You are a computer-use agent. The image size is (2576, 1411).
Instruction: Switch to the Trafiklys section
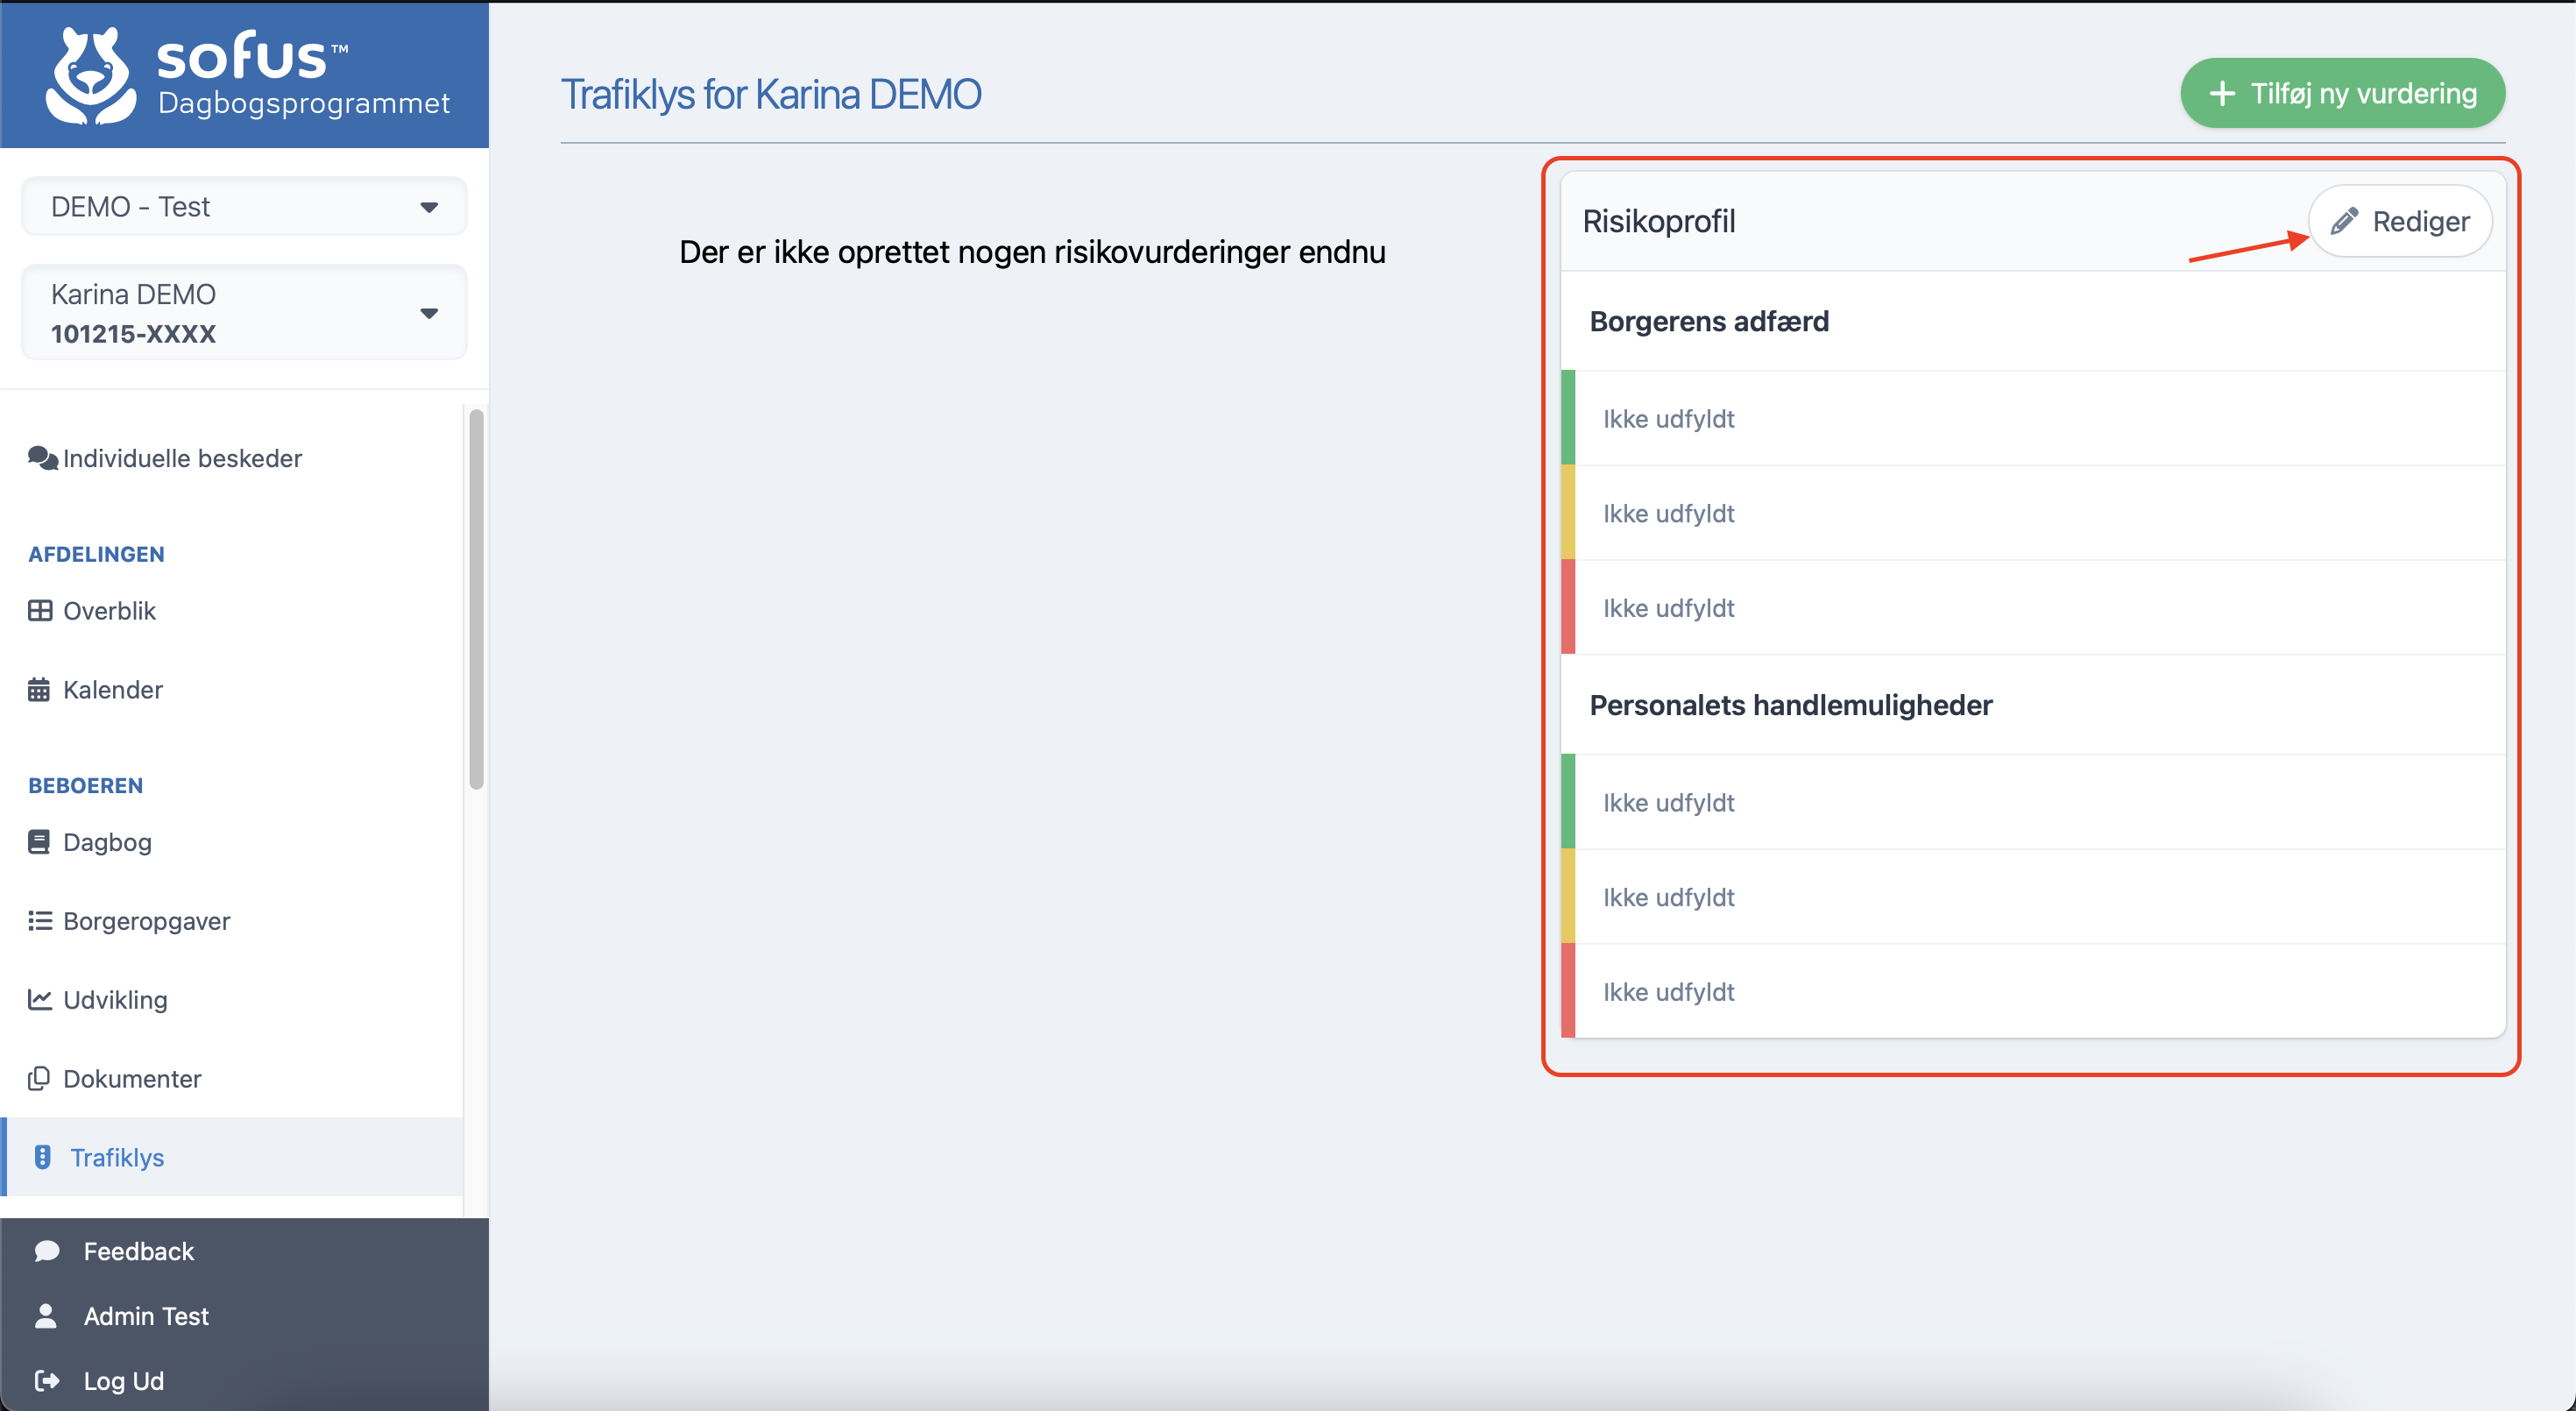point(117,1157)
